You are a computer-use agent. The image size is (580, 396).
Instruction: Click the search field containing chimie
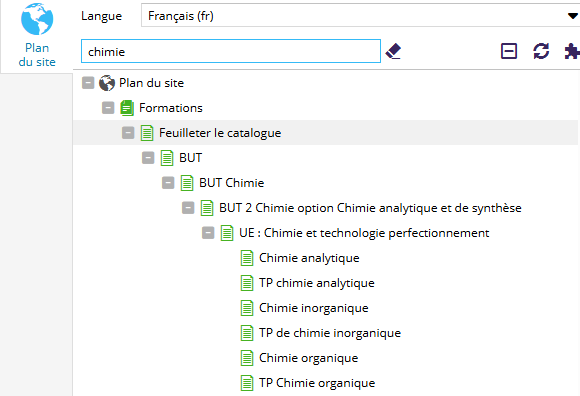point(231,51)
